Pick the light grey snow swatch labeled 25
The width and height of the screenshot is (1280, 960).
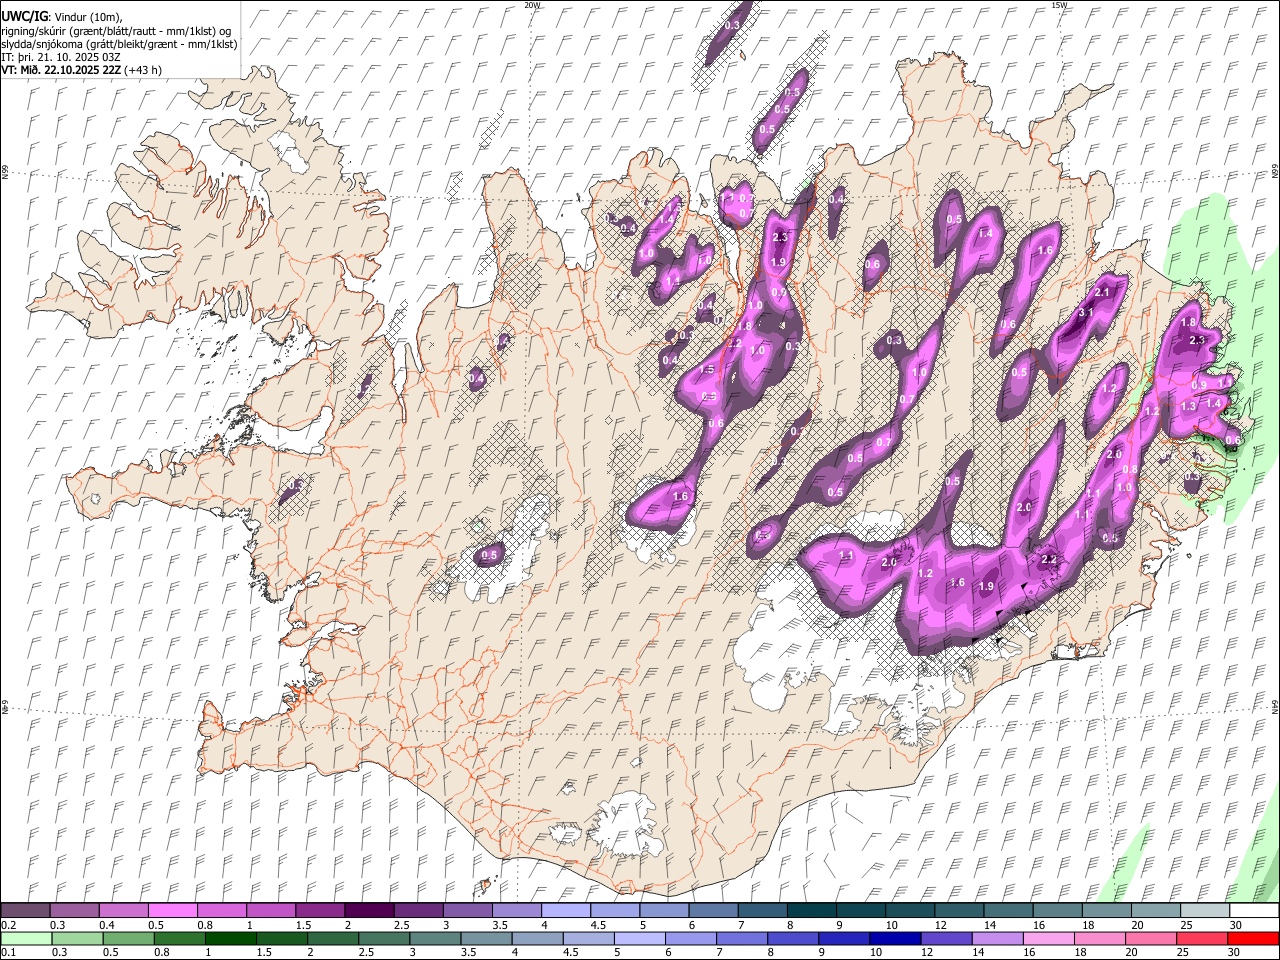(1203, 910)
